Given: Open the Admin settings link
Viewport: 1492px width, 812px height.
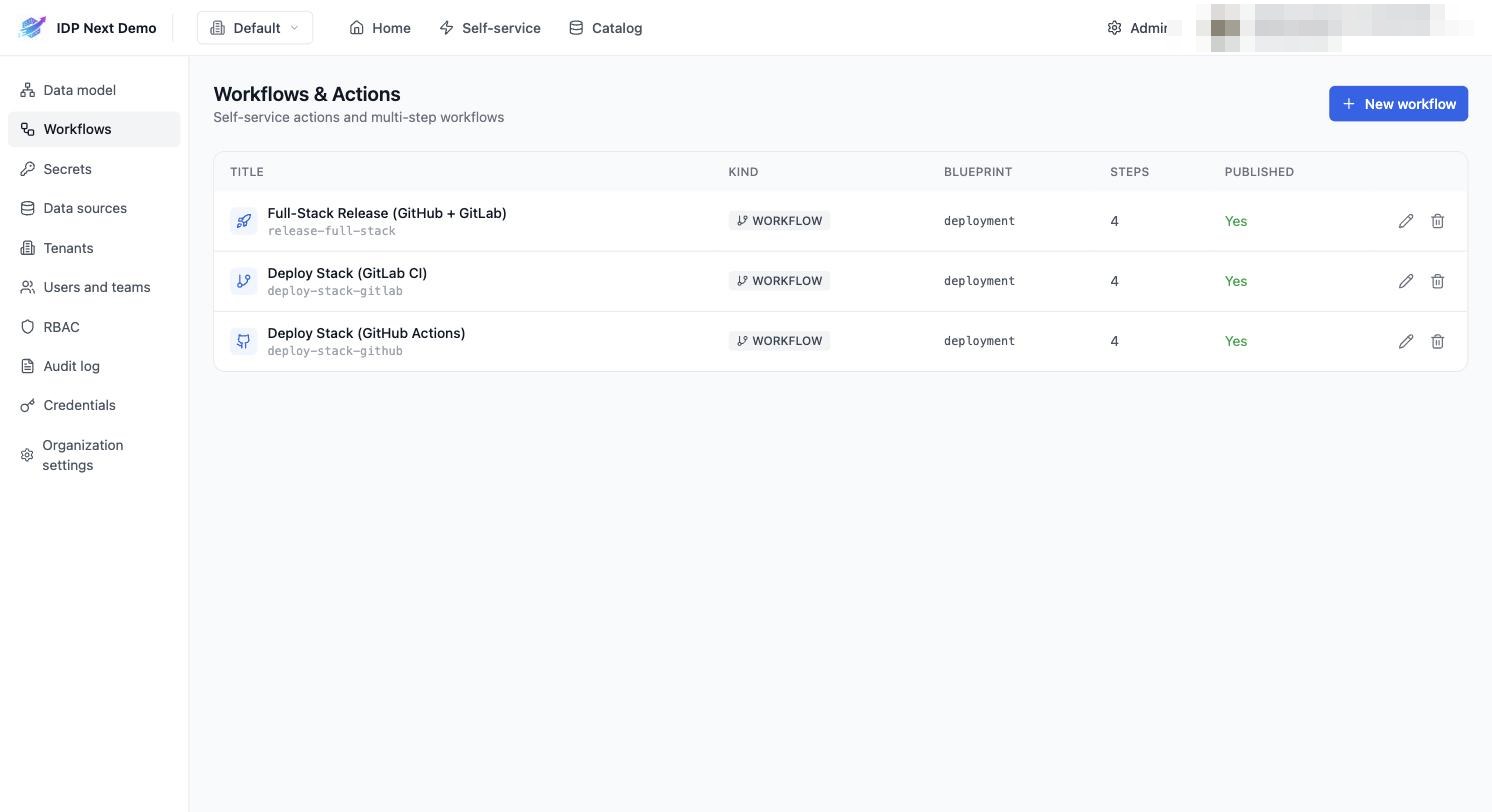Looking at the screenshot, I should coord(1137,28).
